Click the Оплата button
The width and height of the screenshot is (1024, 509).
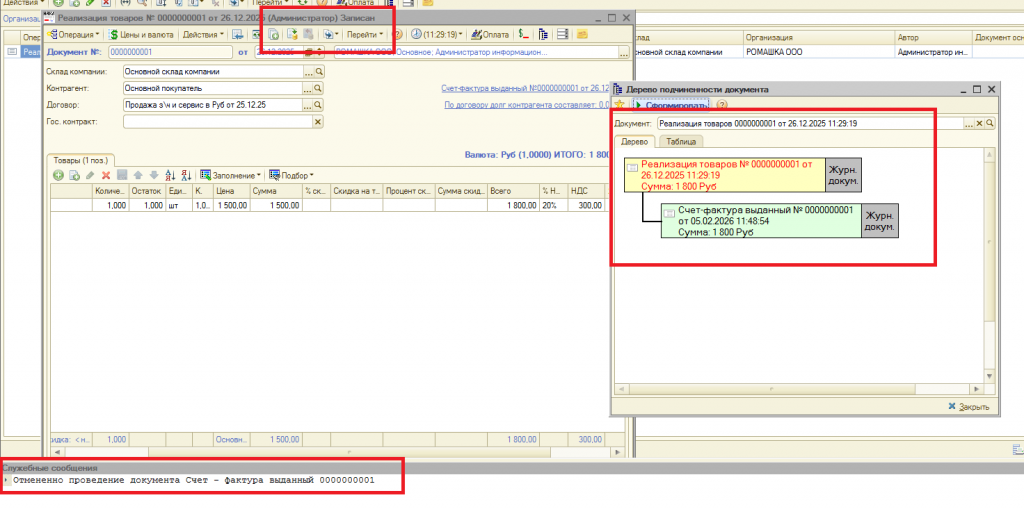coord(489,34)
